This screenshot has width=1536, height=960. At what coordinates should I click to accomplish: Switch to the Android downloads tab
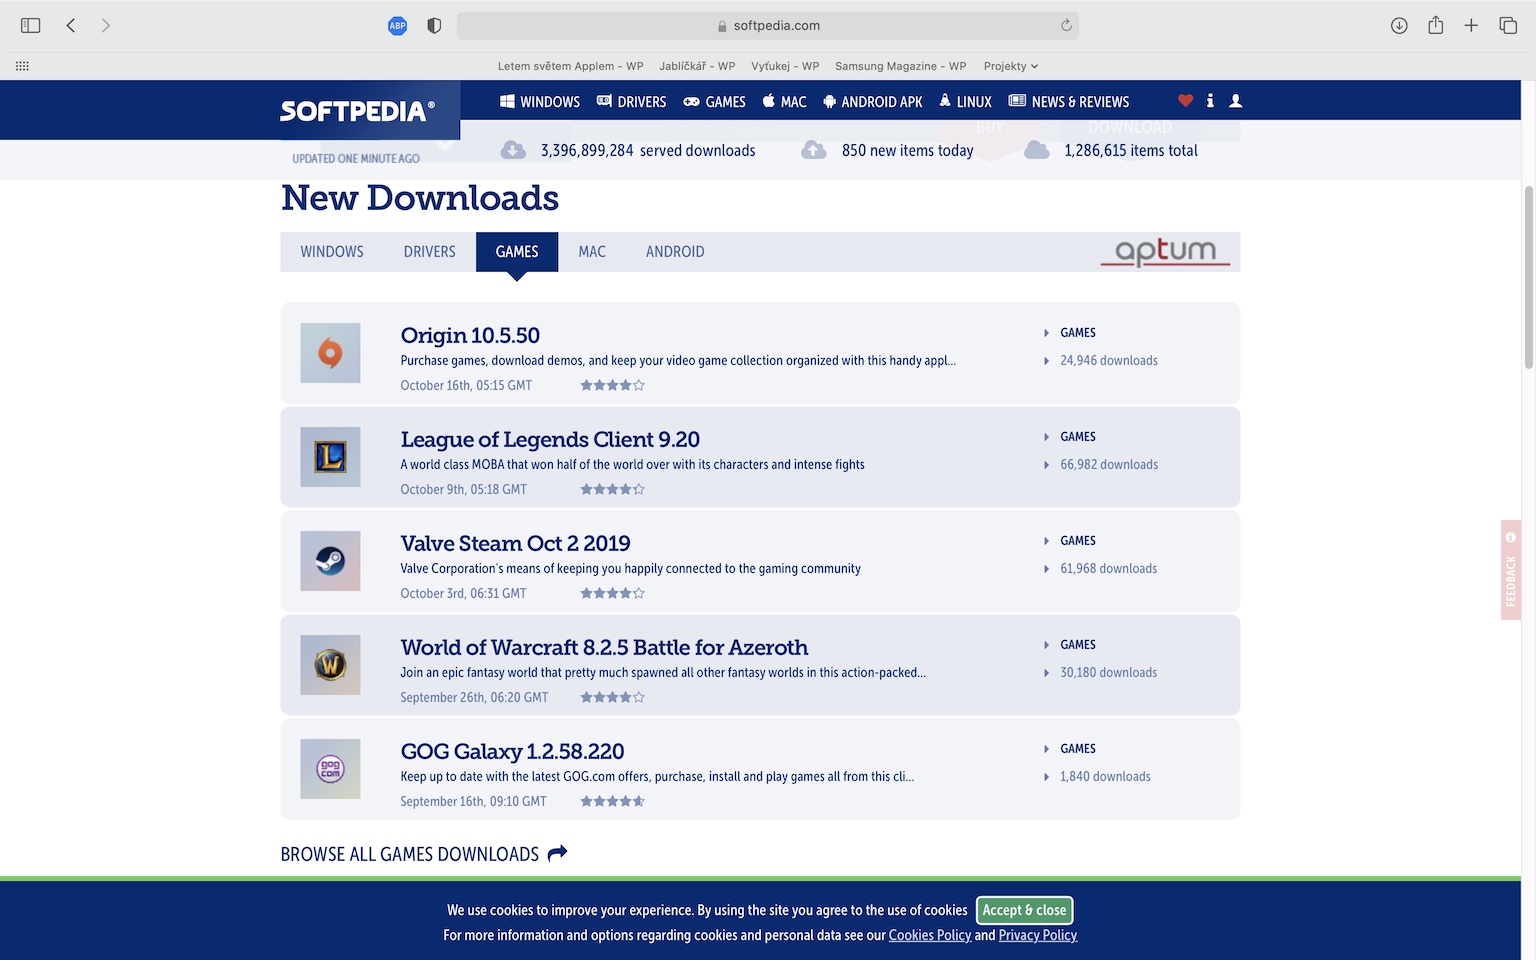click(675, 252)
